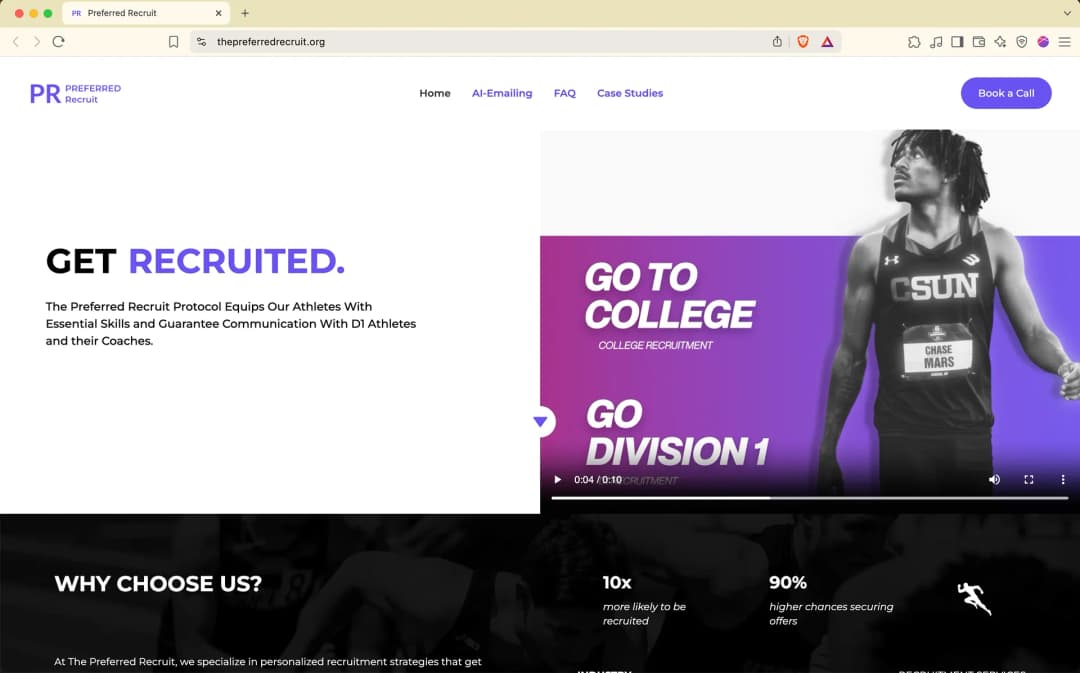This screenshot has height=673, width=1080.
Task: Seek on the video progress bar
Action: [809, 497]
